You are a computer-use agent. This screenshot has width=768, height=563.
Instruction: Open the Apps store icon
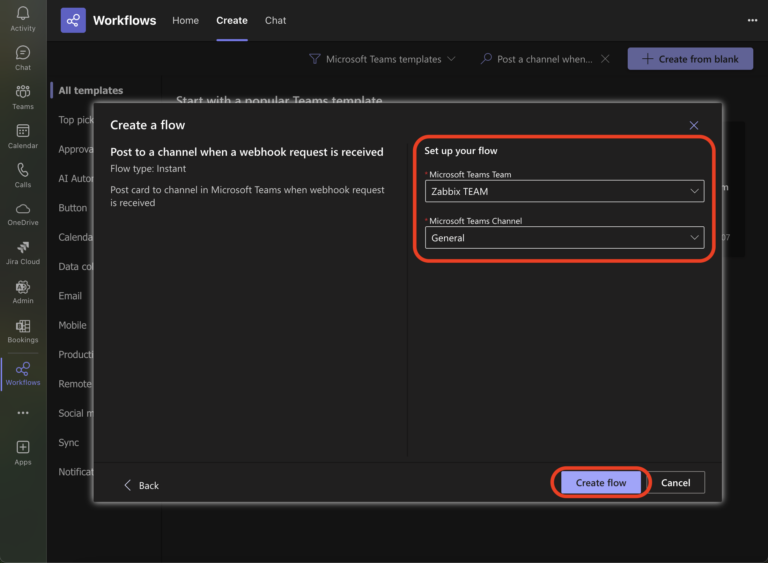coord(22,452)
